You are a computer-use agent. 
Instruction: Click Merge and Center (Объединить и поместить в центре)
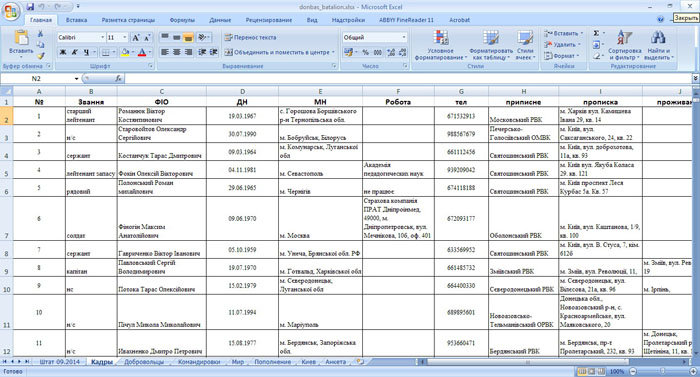coord(279,52)
